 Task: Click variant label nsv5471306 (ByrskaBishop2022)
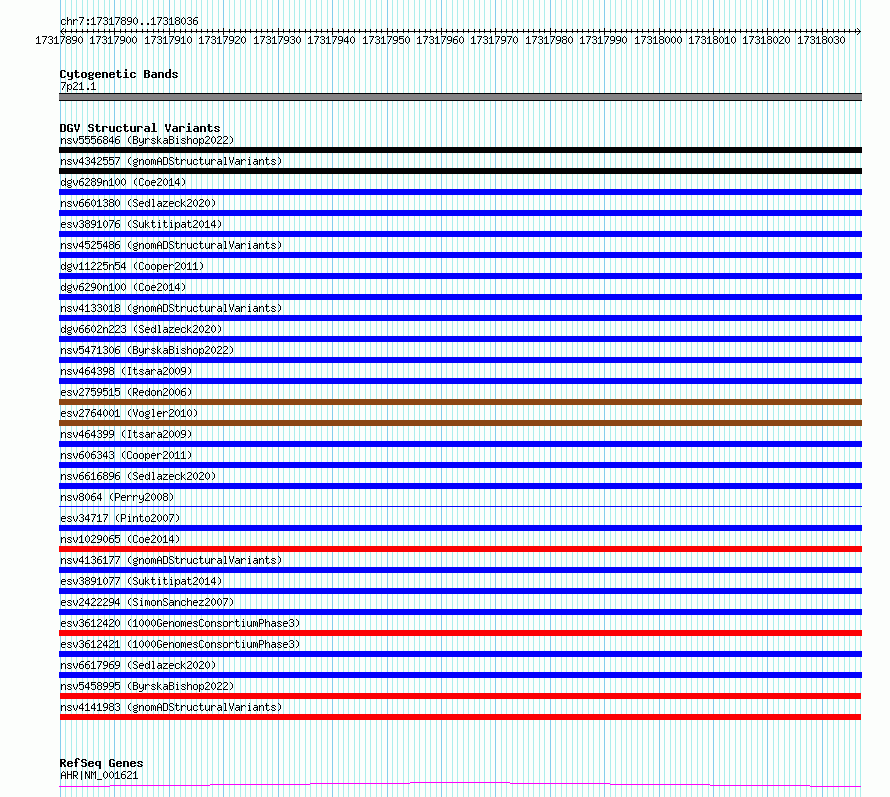pos(147,350)
